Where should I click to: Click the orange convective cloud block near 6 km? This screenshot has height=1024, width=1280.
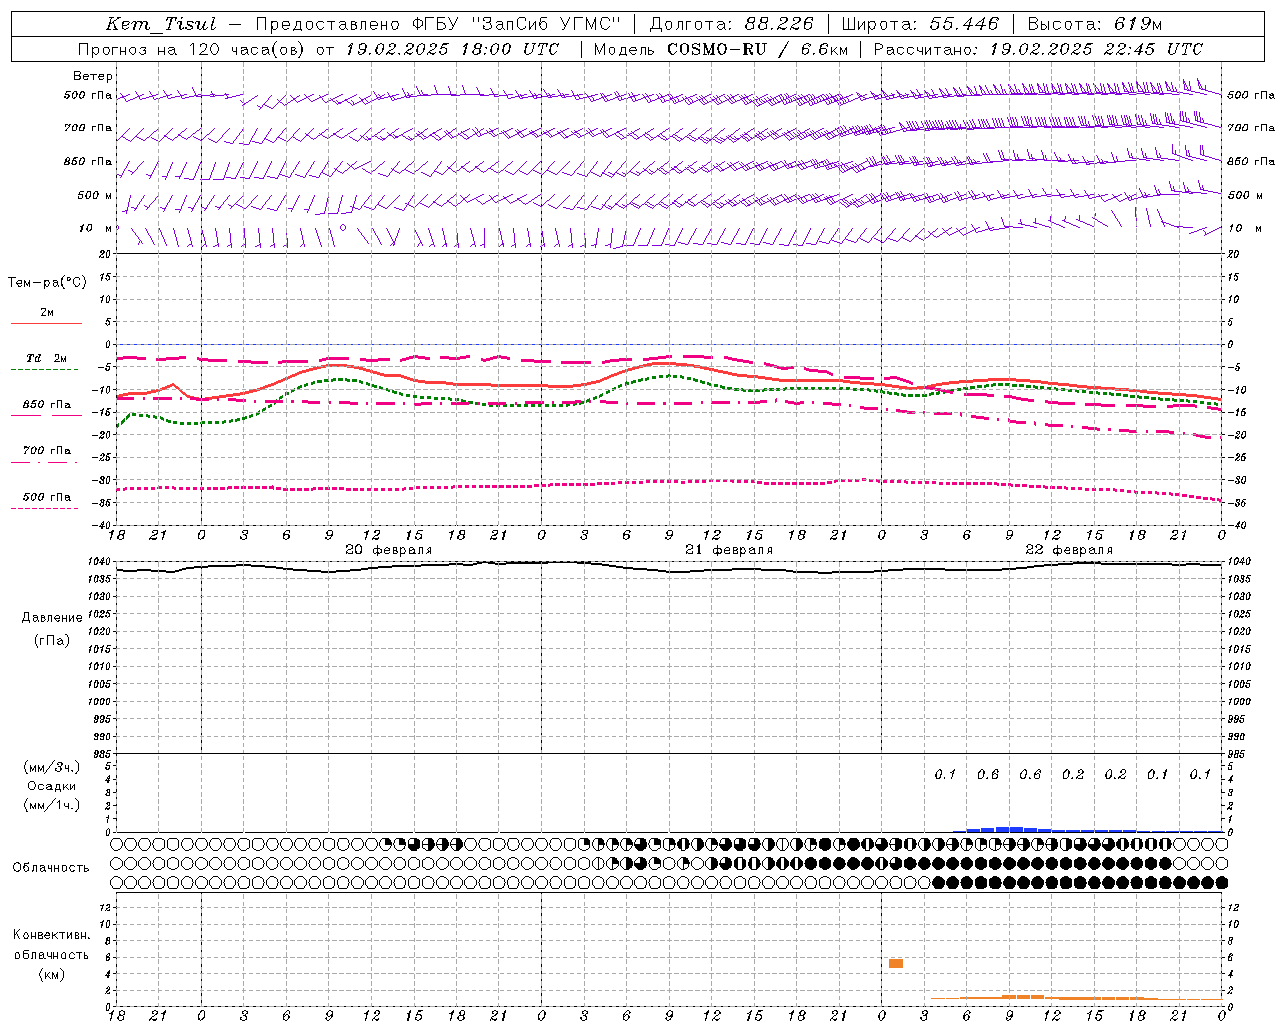point(896,963)
